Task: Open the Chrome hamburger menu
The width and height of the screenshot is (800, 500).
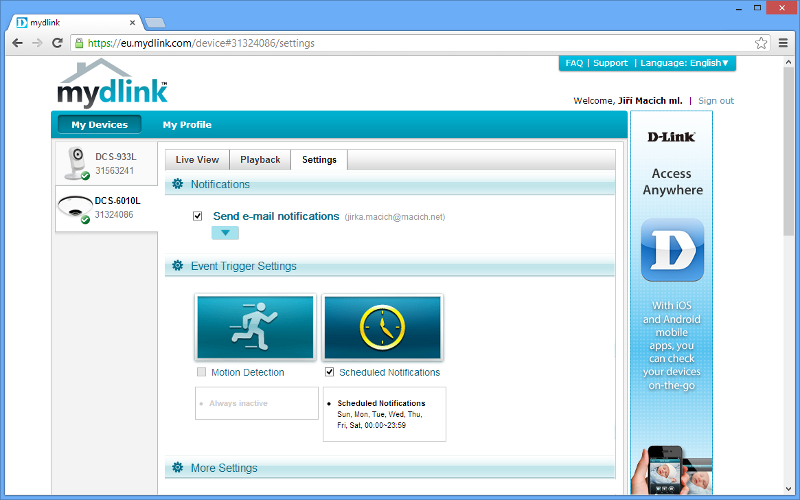Action: click(x=782, y=43)
